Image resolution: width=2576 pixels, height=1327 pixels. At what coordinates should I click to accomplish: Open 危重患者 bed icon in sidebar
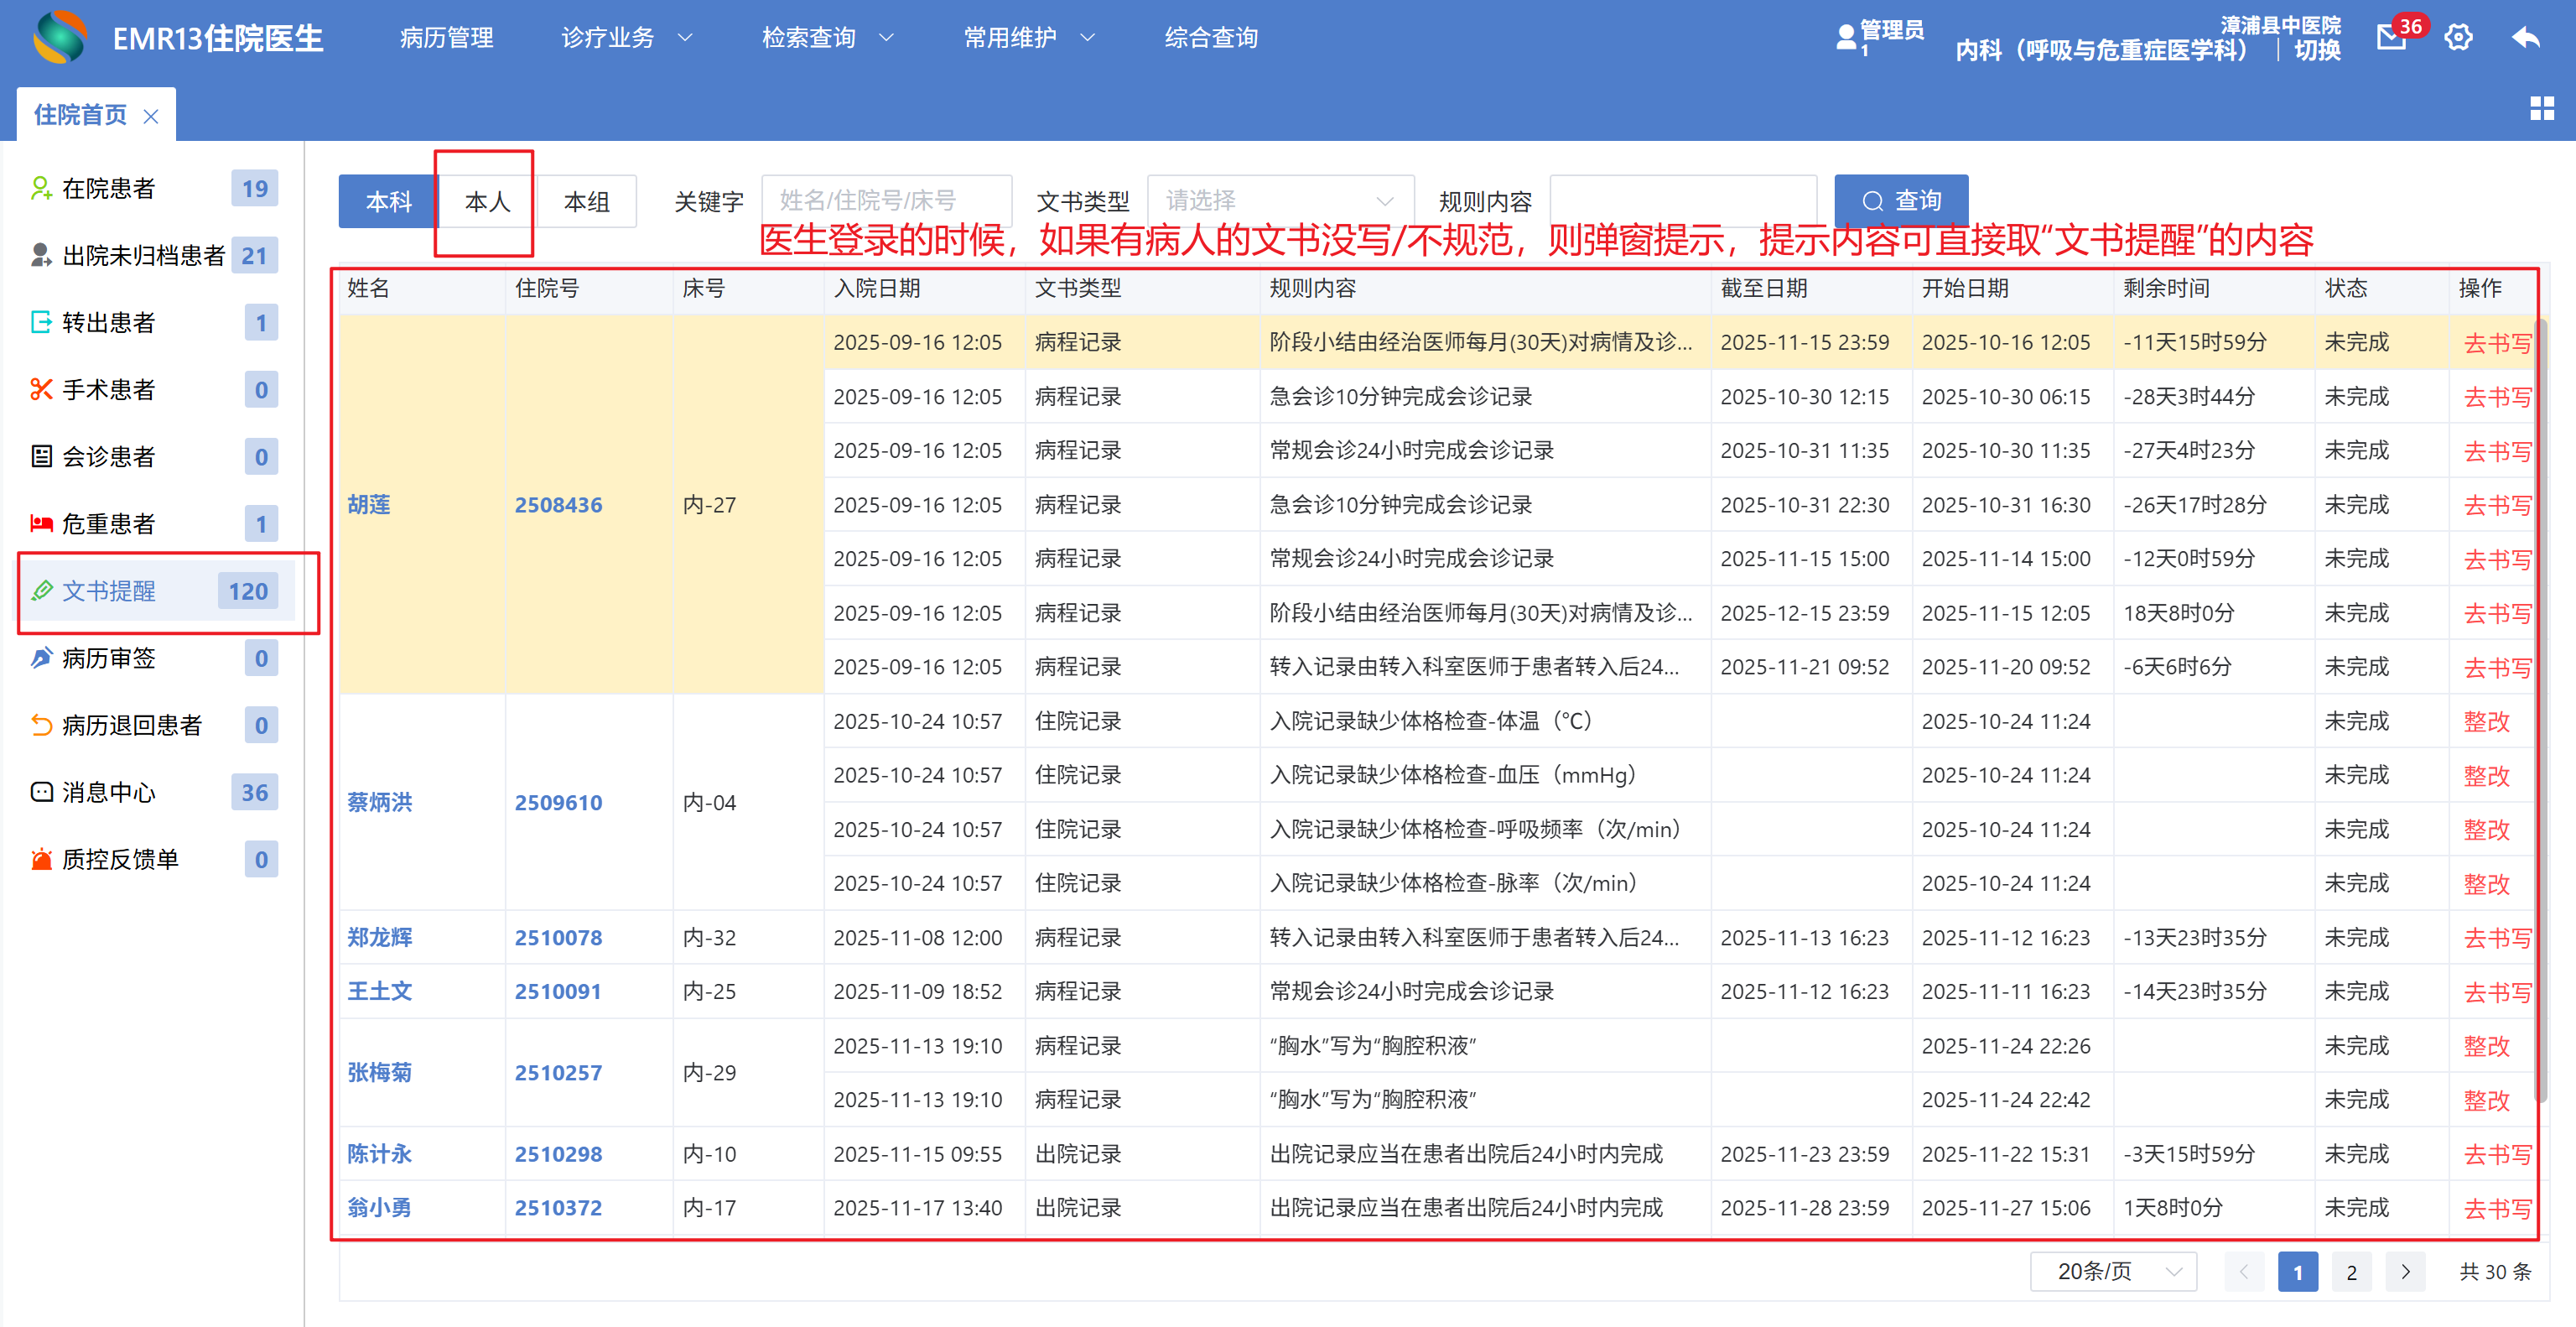[x=41, y=524]
